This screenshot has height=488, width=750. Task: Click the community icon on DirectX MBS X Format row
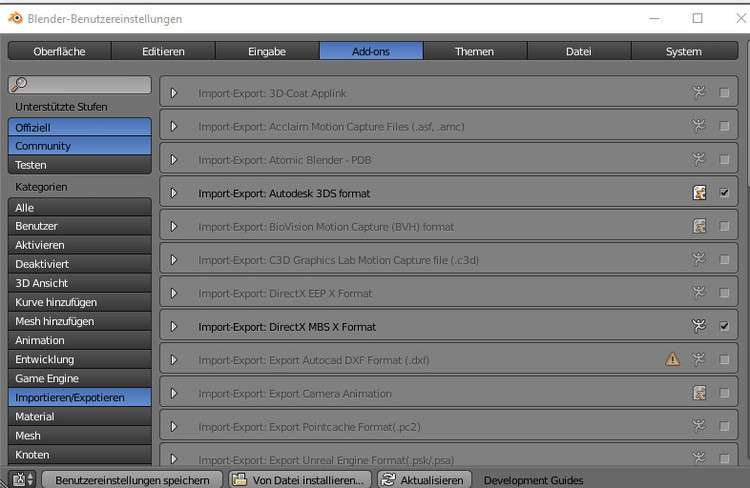[699, 326]
